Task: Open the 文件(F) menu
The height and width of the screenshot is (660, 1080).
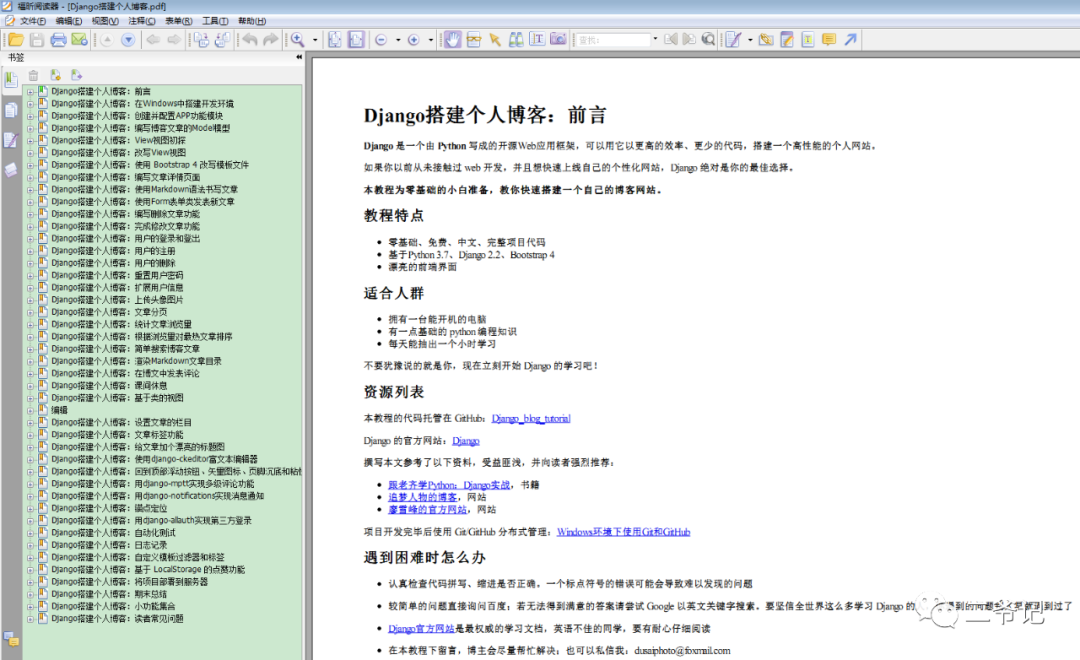Action: (x=32, y=21)
